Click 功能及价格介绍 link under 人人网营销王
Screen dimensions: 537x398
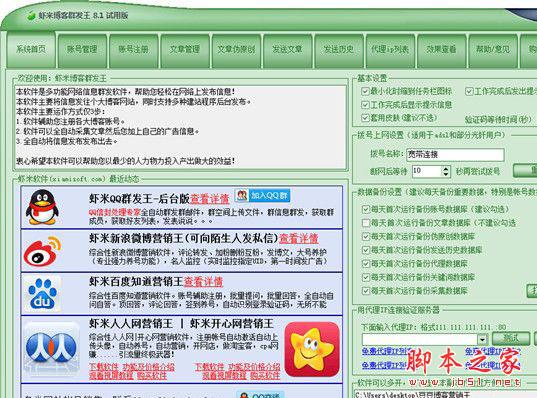point(148,367)
